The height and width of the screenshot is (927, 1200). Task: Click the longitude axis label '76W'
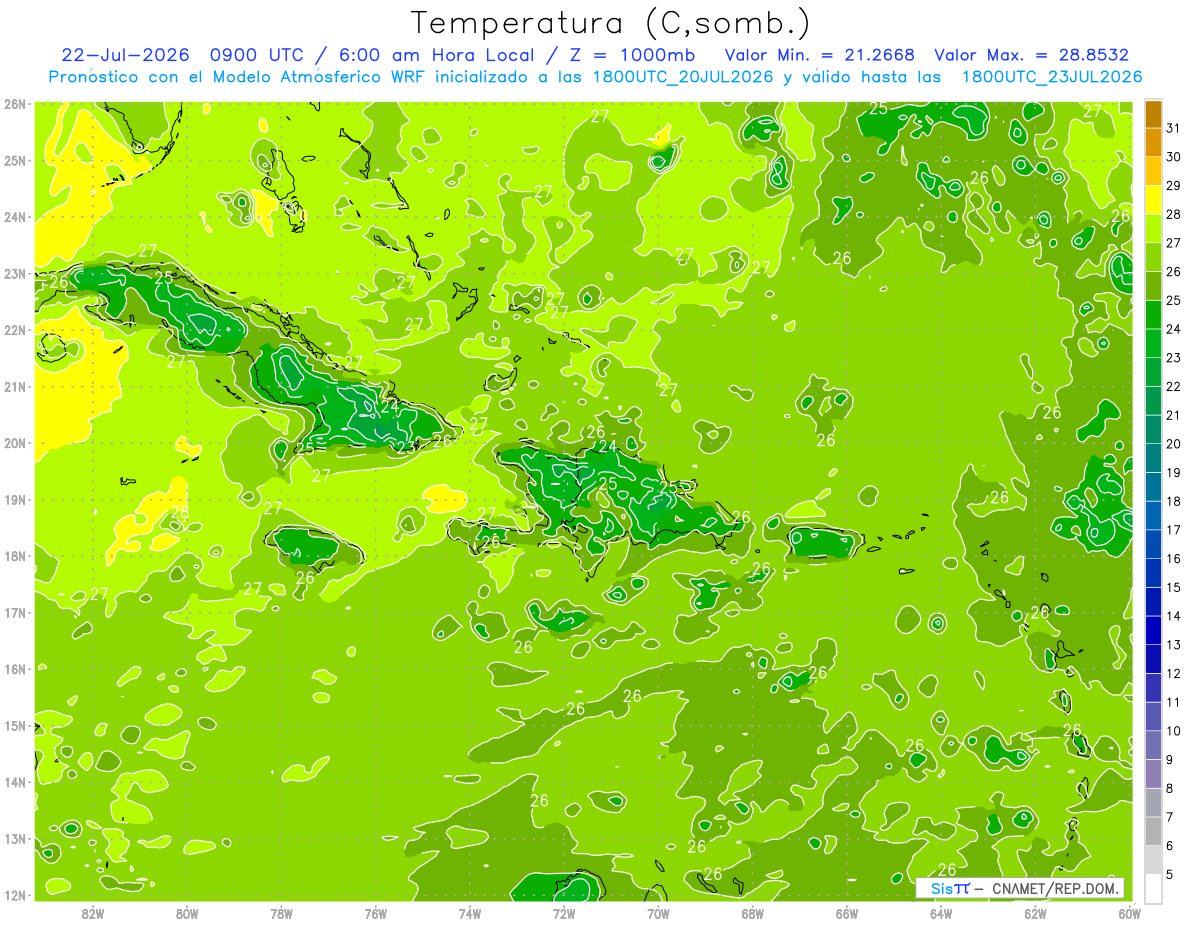tap(375, 913)
